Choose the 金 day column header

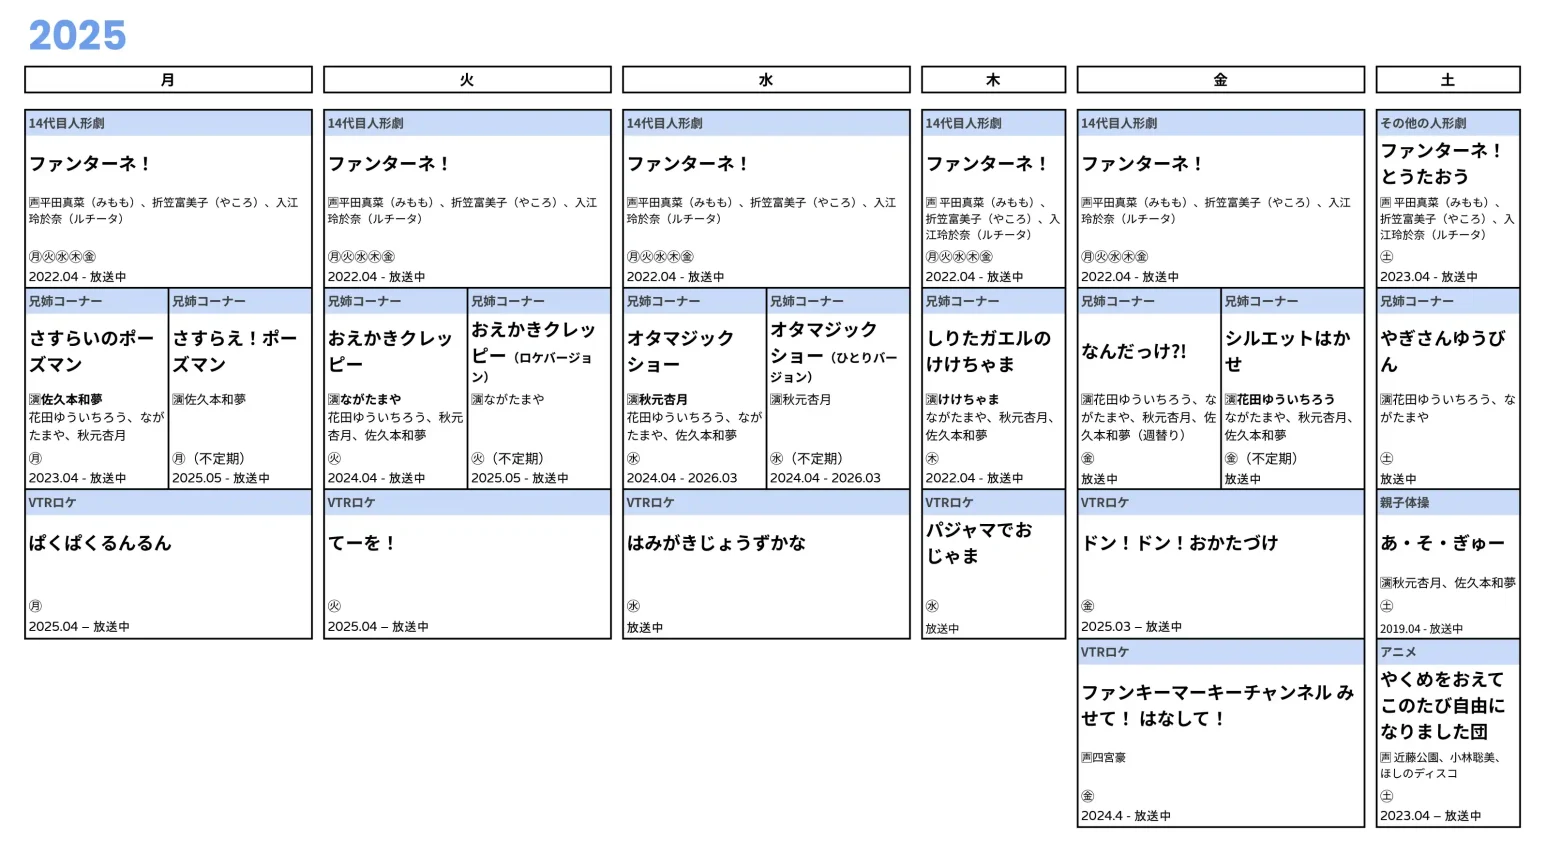click(x=1220, y=80)
